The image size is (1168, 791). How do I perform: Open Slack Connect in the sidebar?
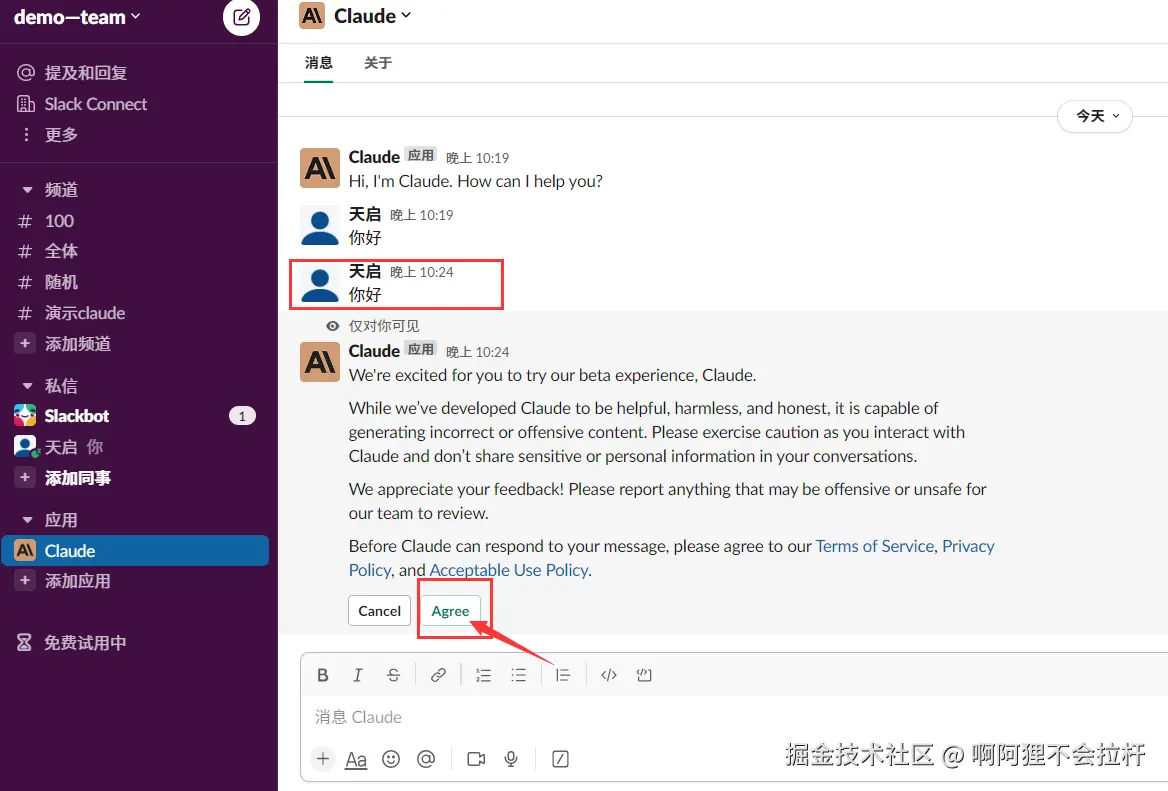pyautogui.click(x=95, y=104)
